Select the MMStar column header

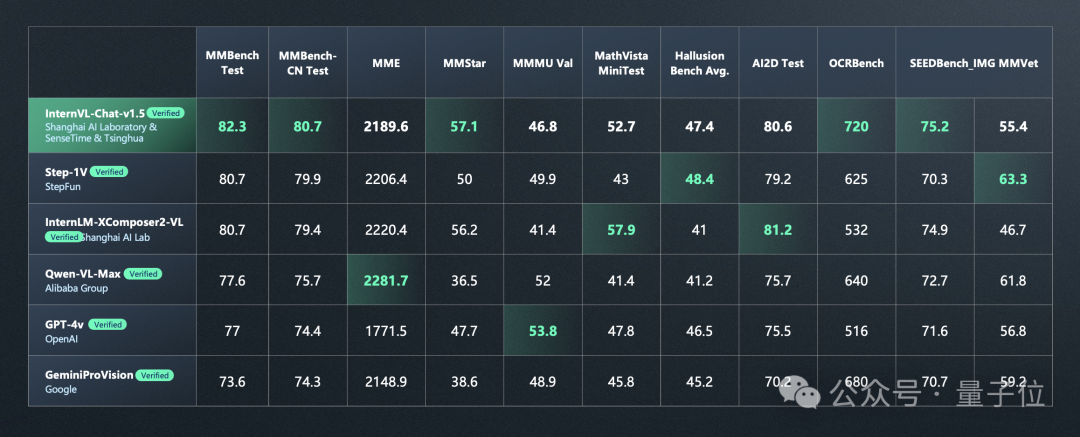[x=463, y=63]
